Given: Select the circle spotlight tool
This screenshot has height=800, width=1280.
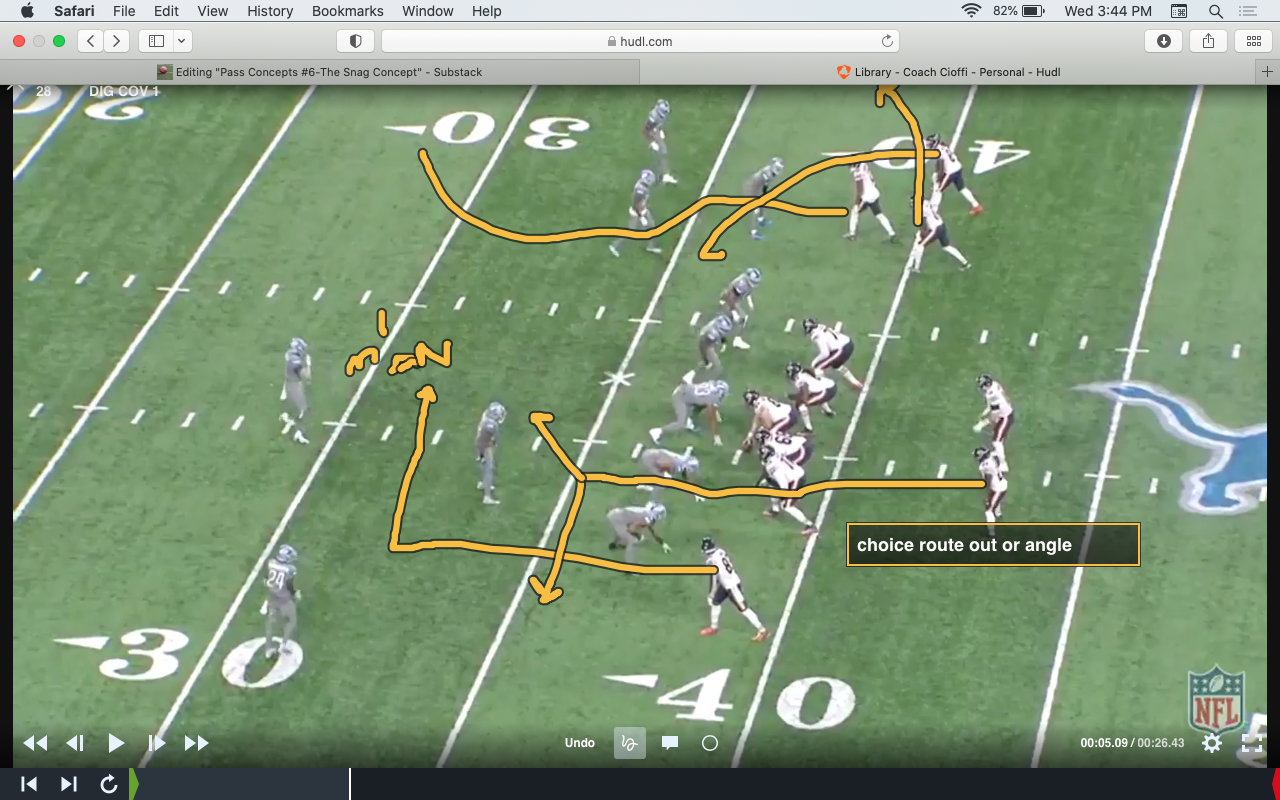Looking at the screenshot, I should pos(710,743).
